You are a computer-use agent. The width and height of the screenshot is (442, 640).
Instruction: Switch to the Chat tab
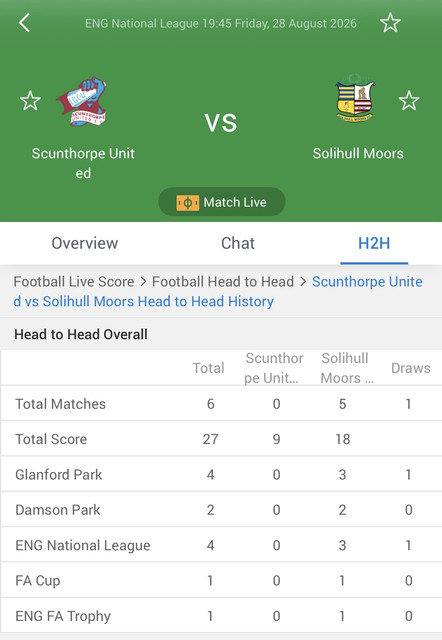238,243
